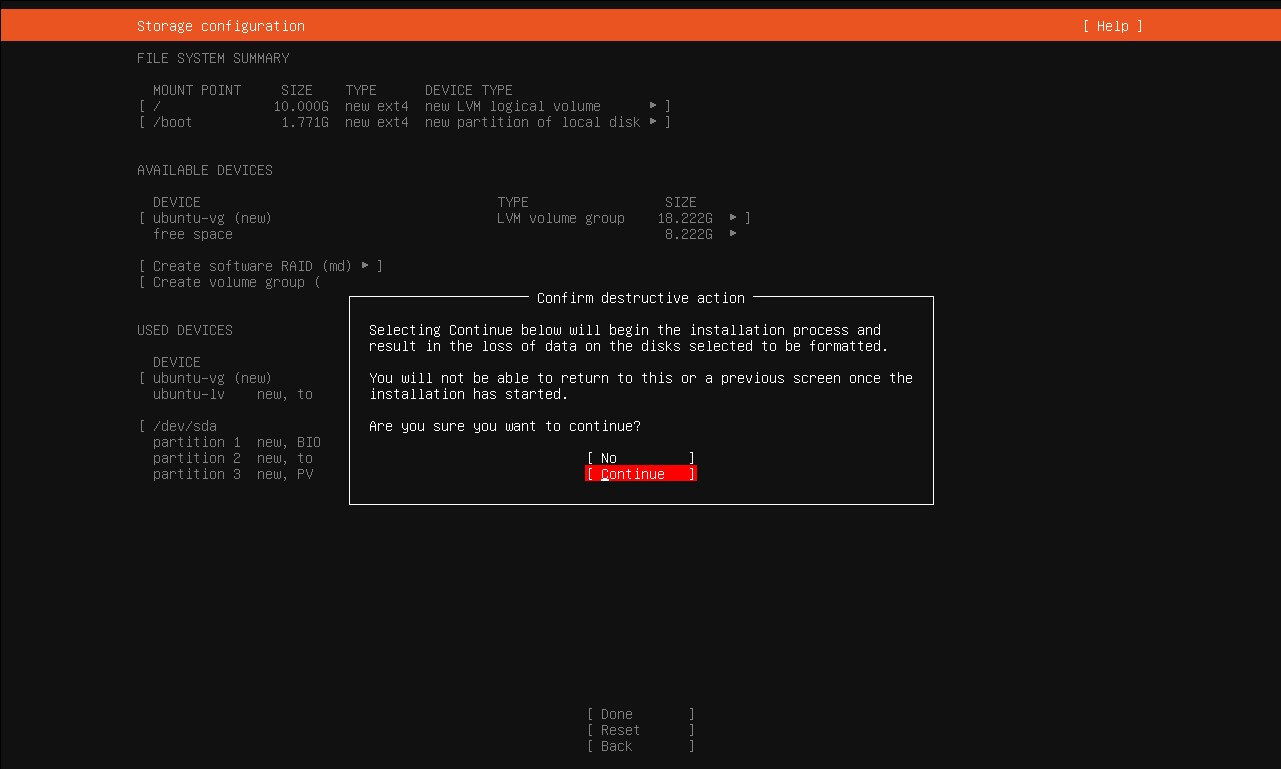Viewport: 1281px width, 769px height.
Task: Click Reset to revert storage changes
Action: 640,729
